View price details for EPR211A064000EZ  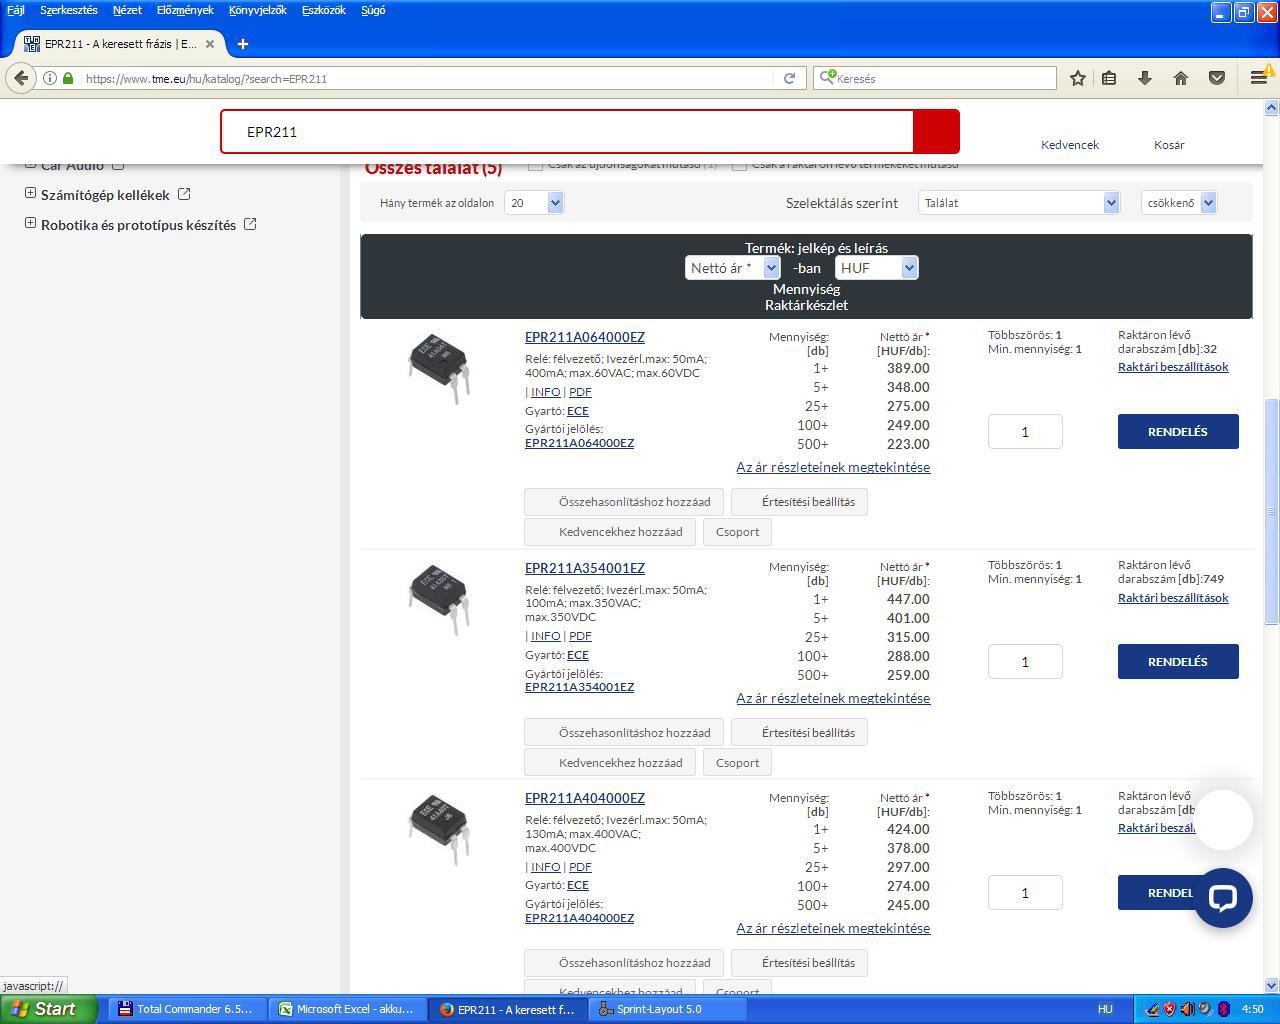click(833, 467)
